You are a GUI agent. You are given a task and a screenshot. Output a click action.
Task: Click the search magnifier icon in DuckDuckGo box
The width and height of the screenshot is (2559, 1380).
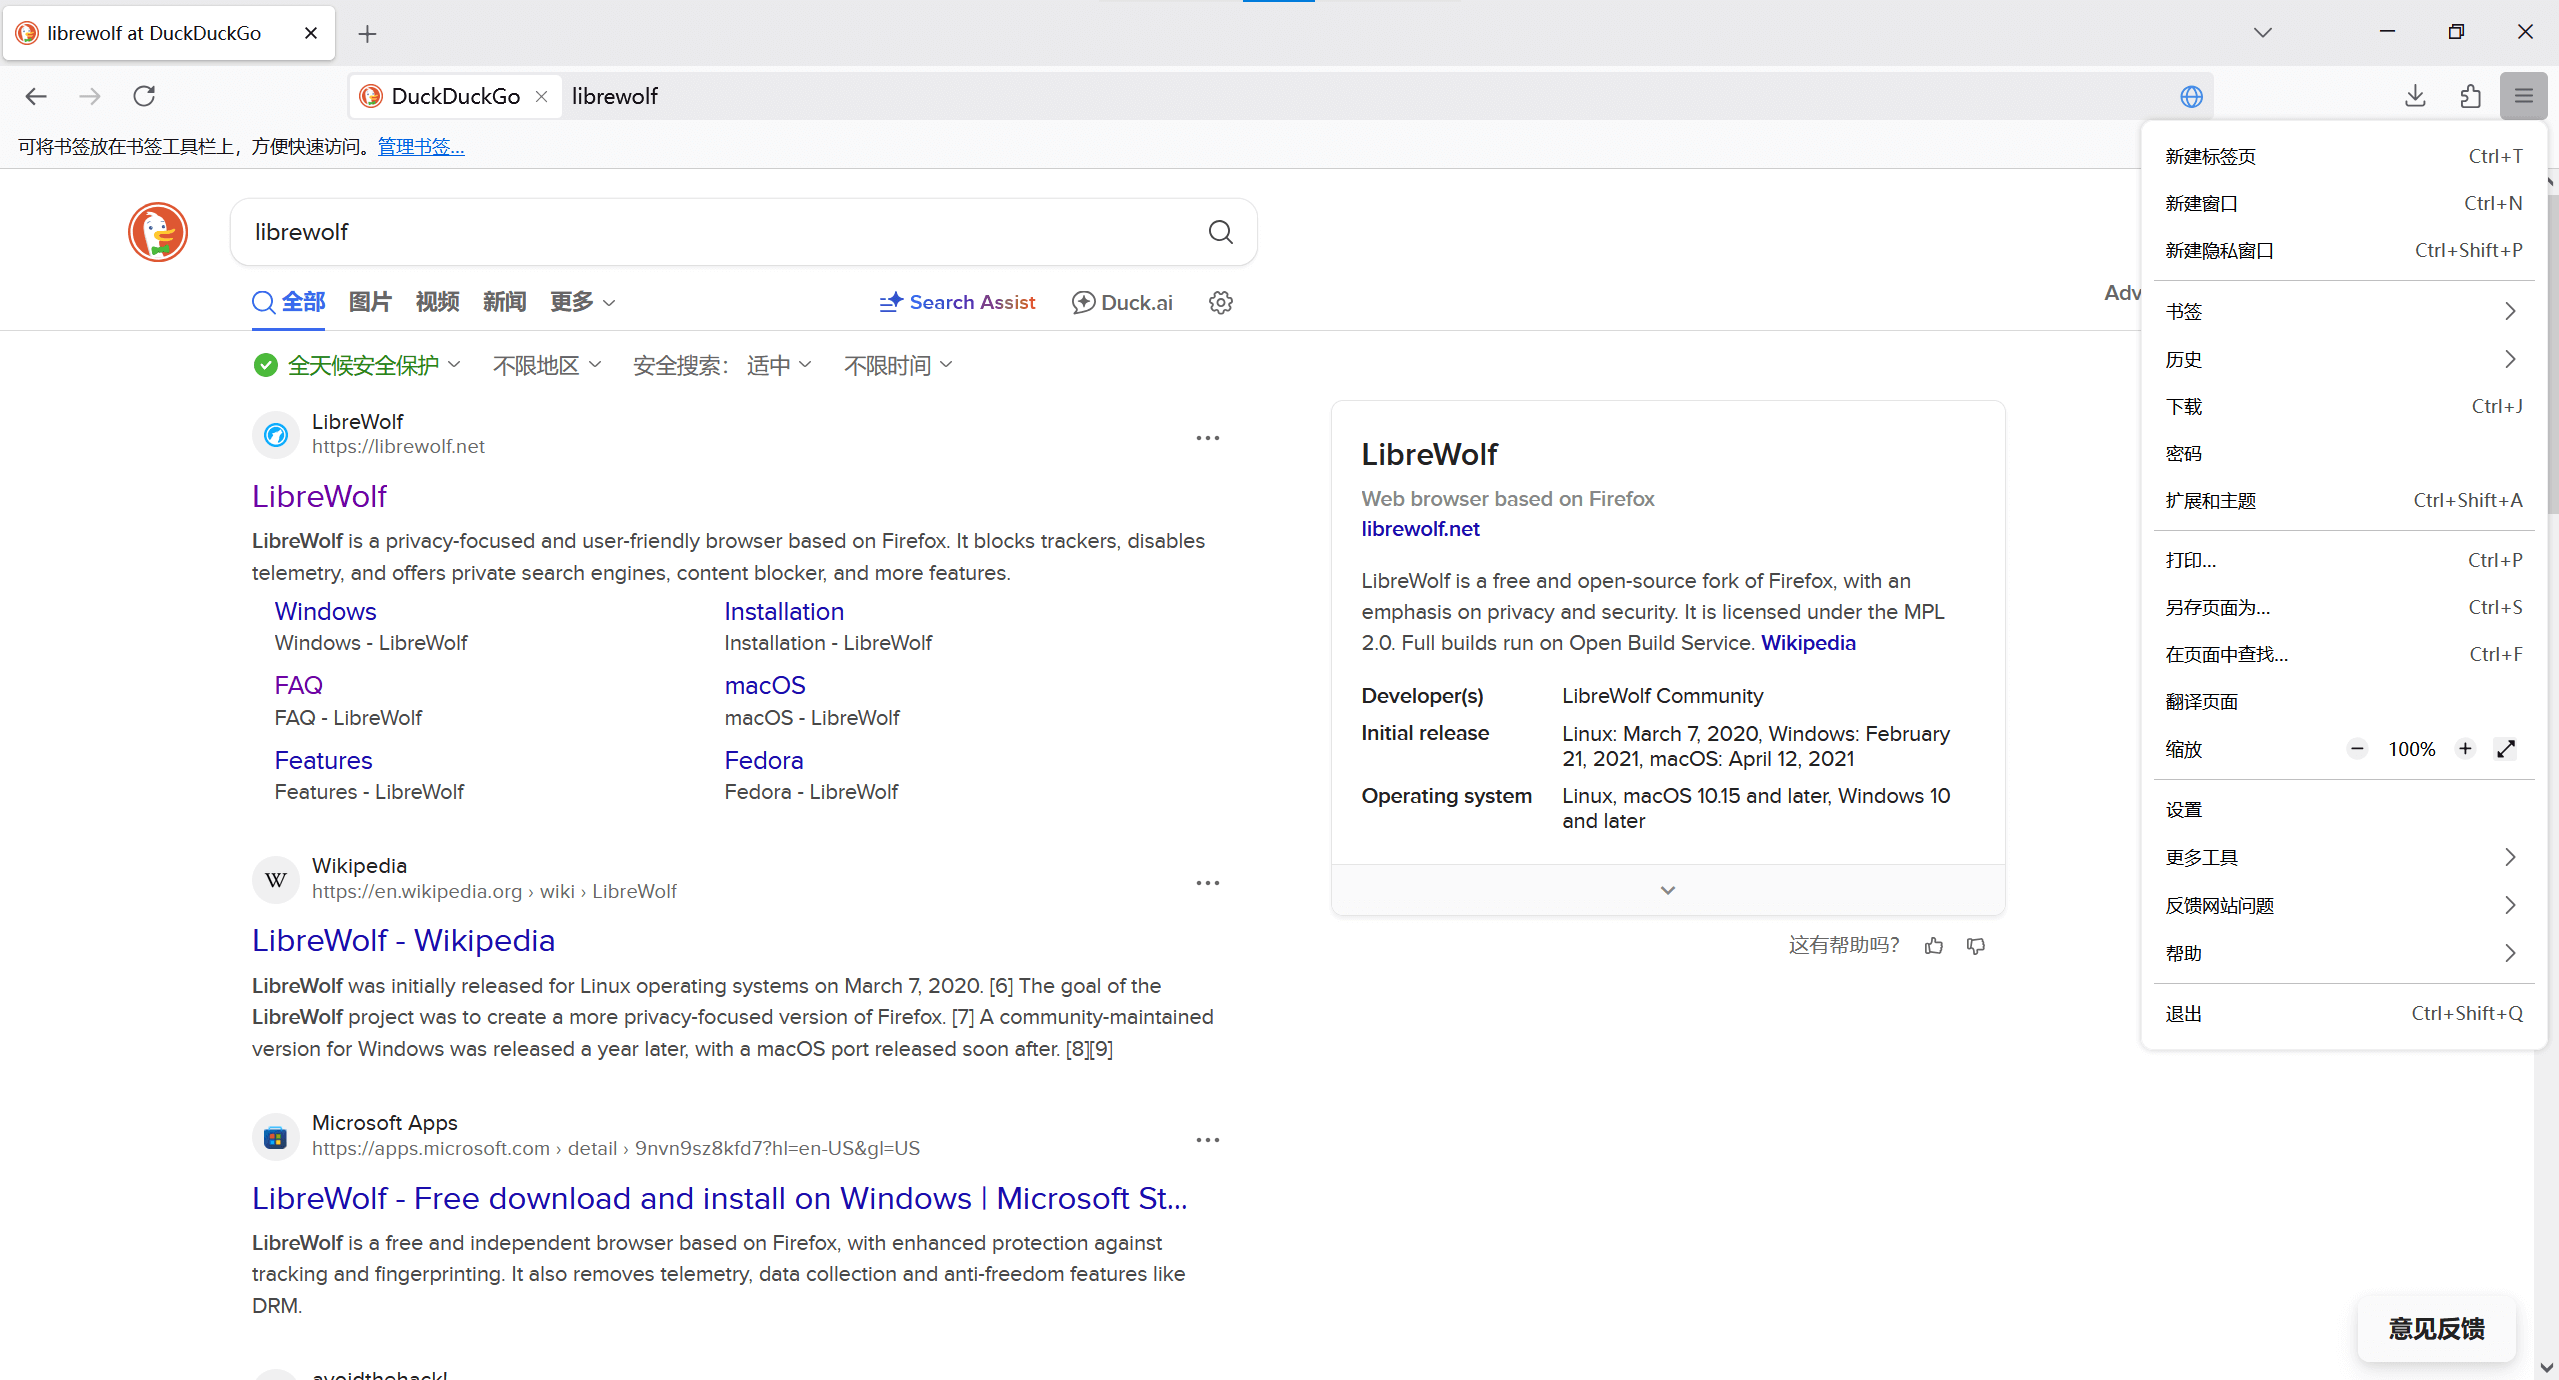click(x=1220, y=232)
